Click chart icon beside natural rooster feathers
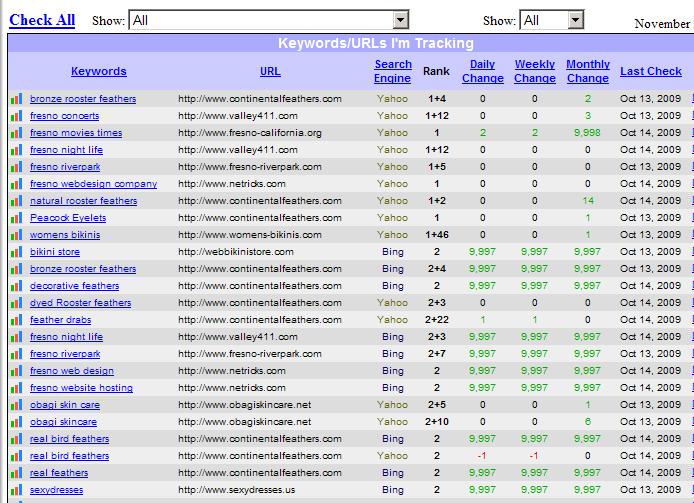 pyautogui.click(x=16, y=201)
